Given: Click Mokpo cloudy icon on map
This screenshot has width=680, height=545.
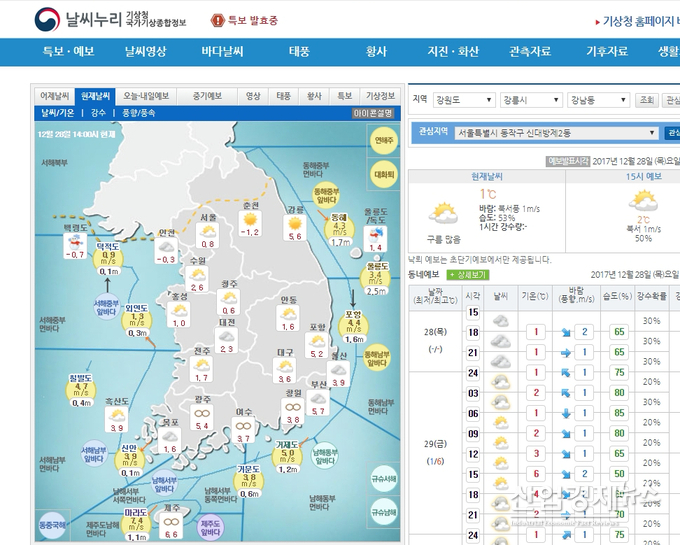Looking at the screenshot, I should pos(169,436).
